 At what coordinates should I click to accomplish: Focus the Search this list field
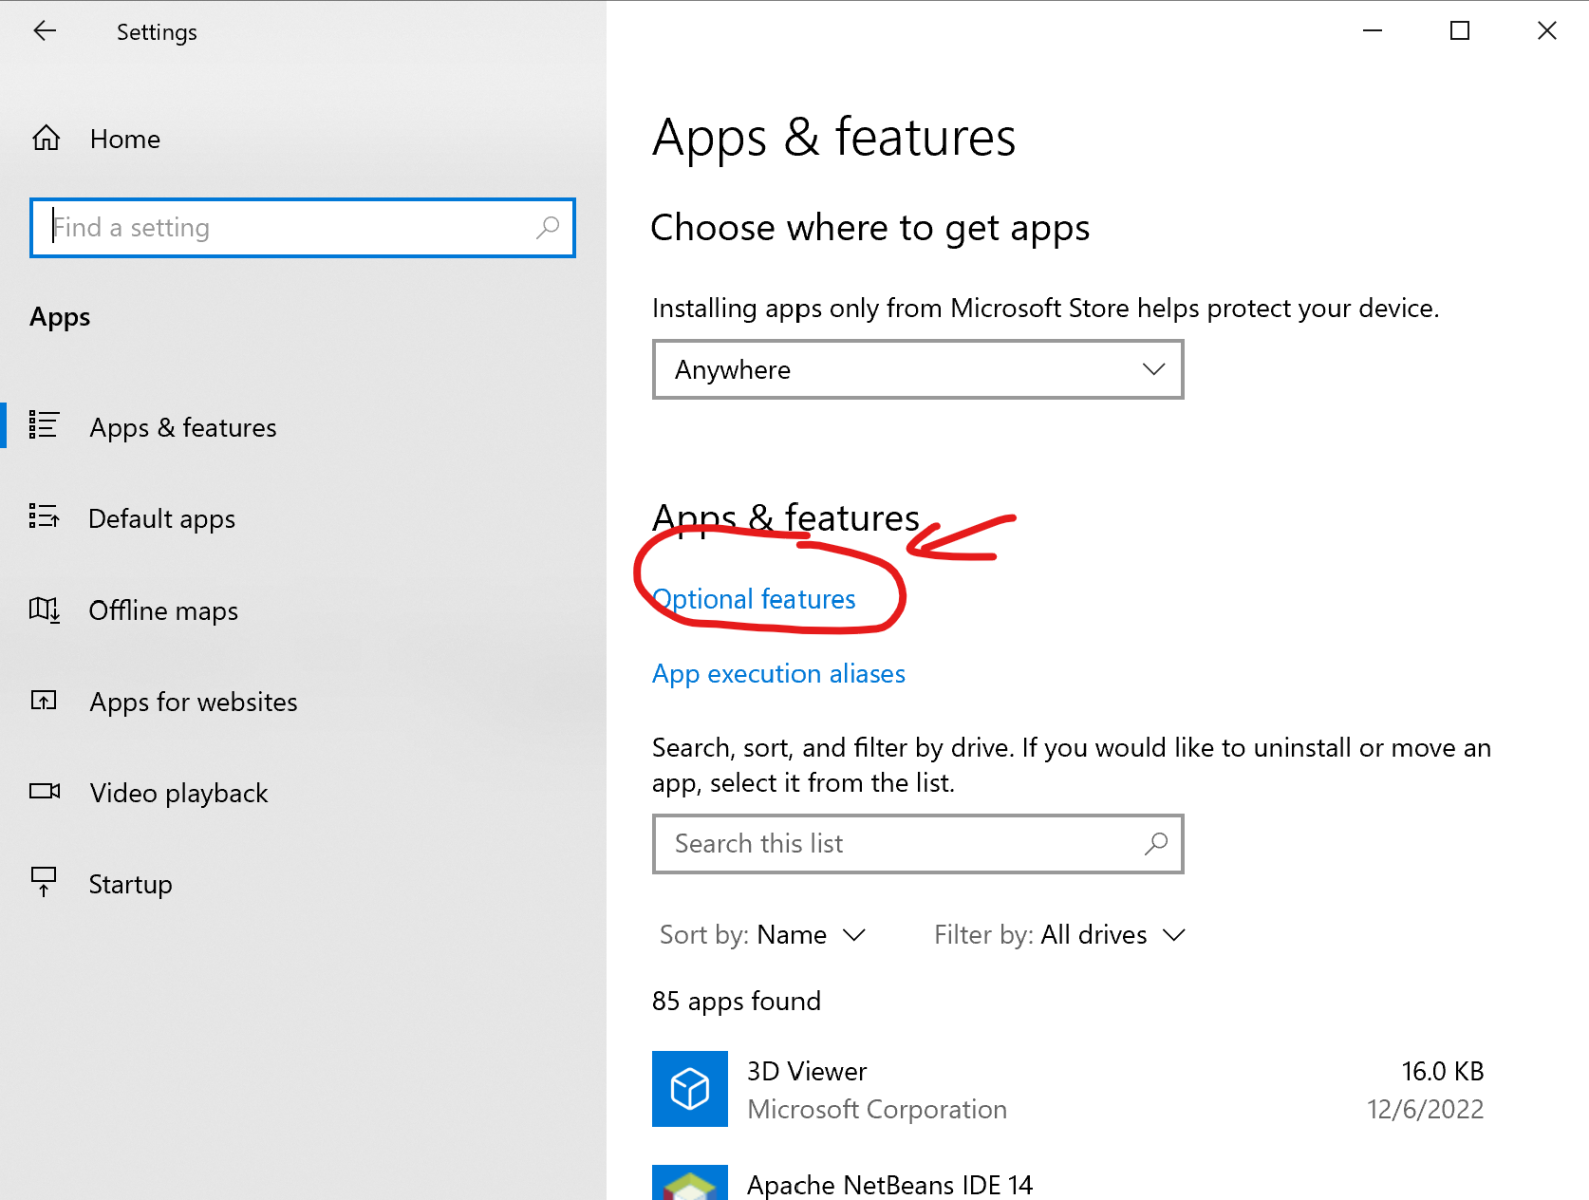coord(900,844)
